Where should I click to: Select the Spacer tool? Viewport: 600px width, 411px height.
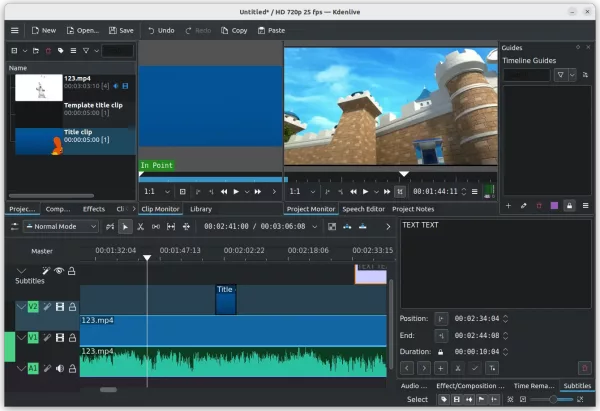(x=156, y=227)
